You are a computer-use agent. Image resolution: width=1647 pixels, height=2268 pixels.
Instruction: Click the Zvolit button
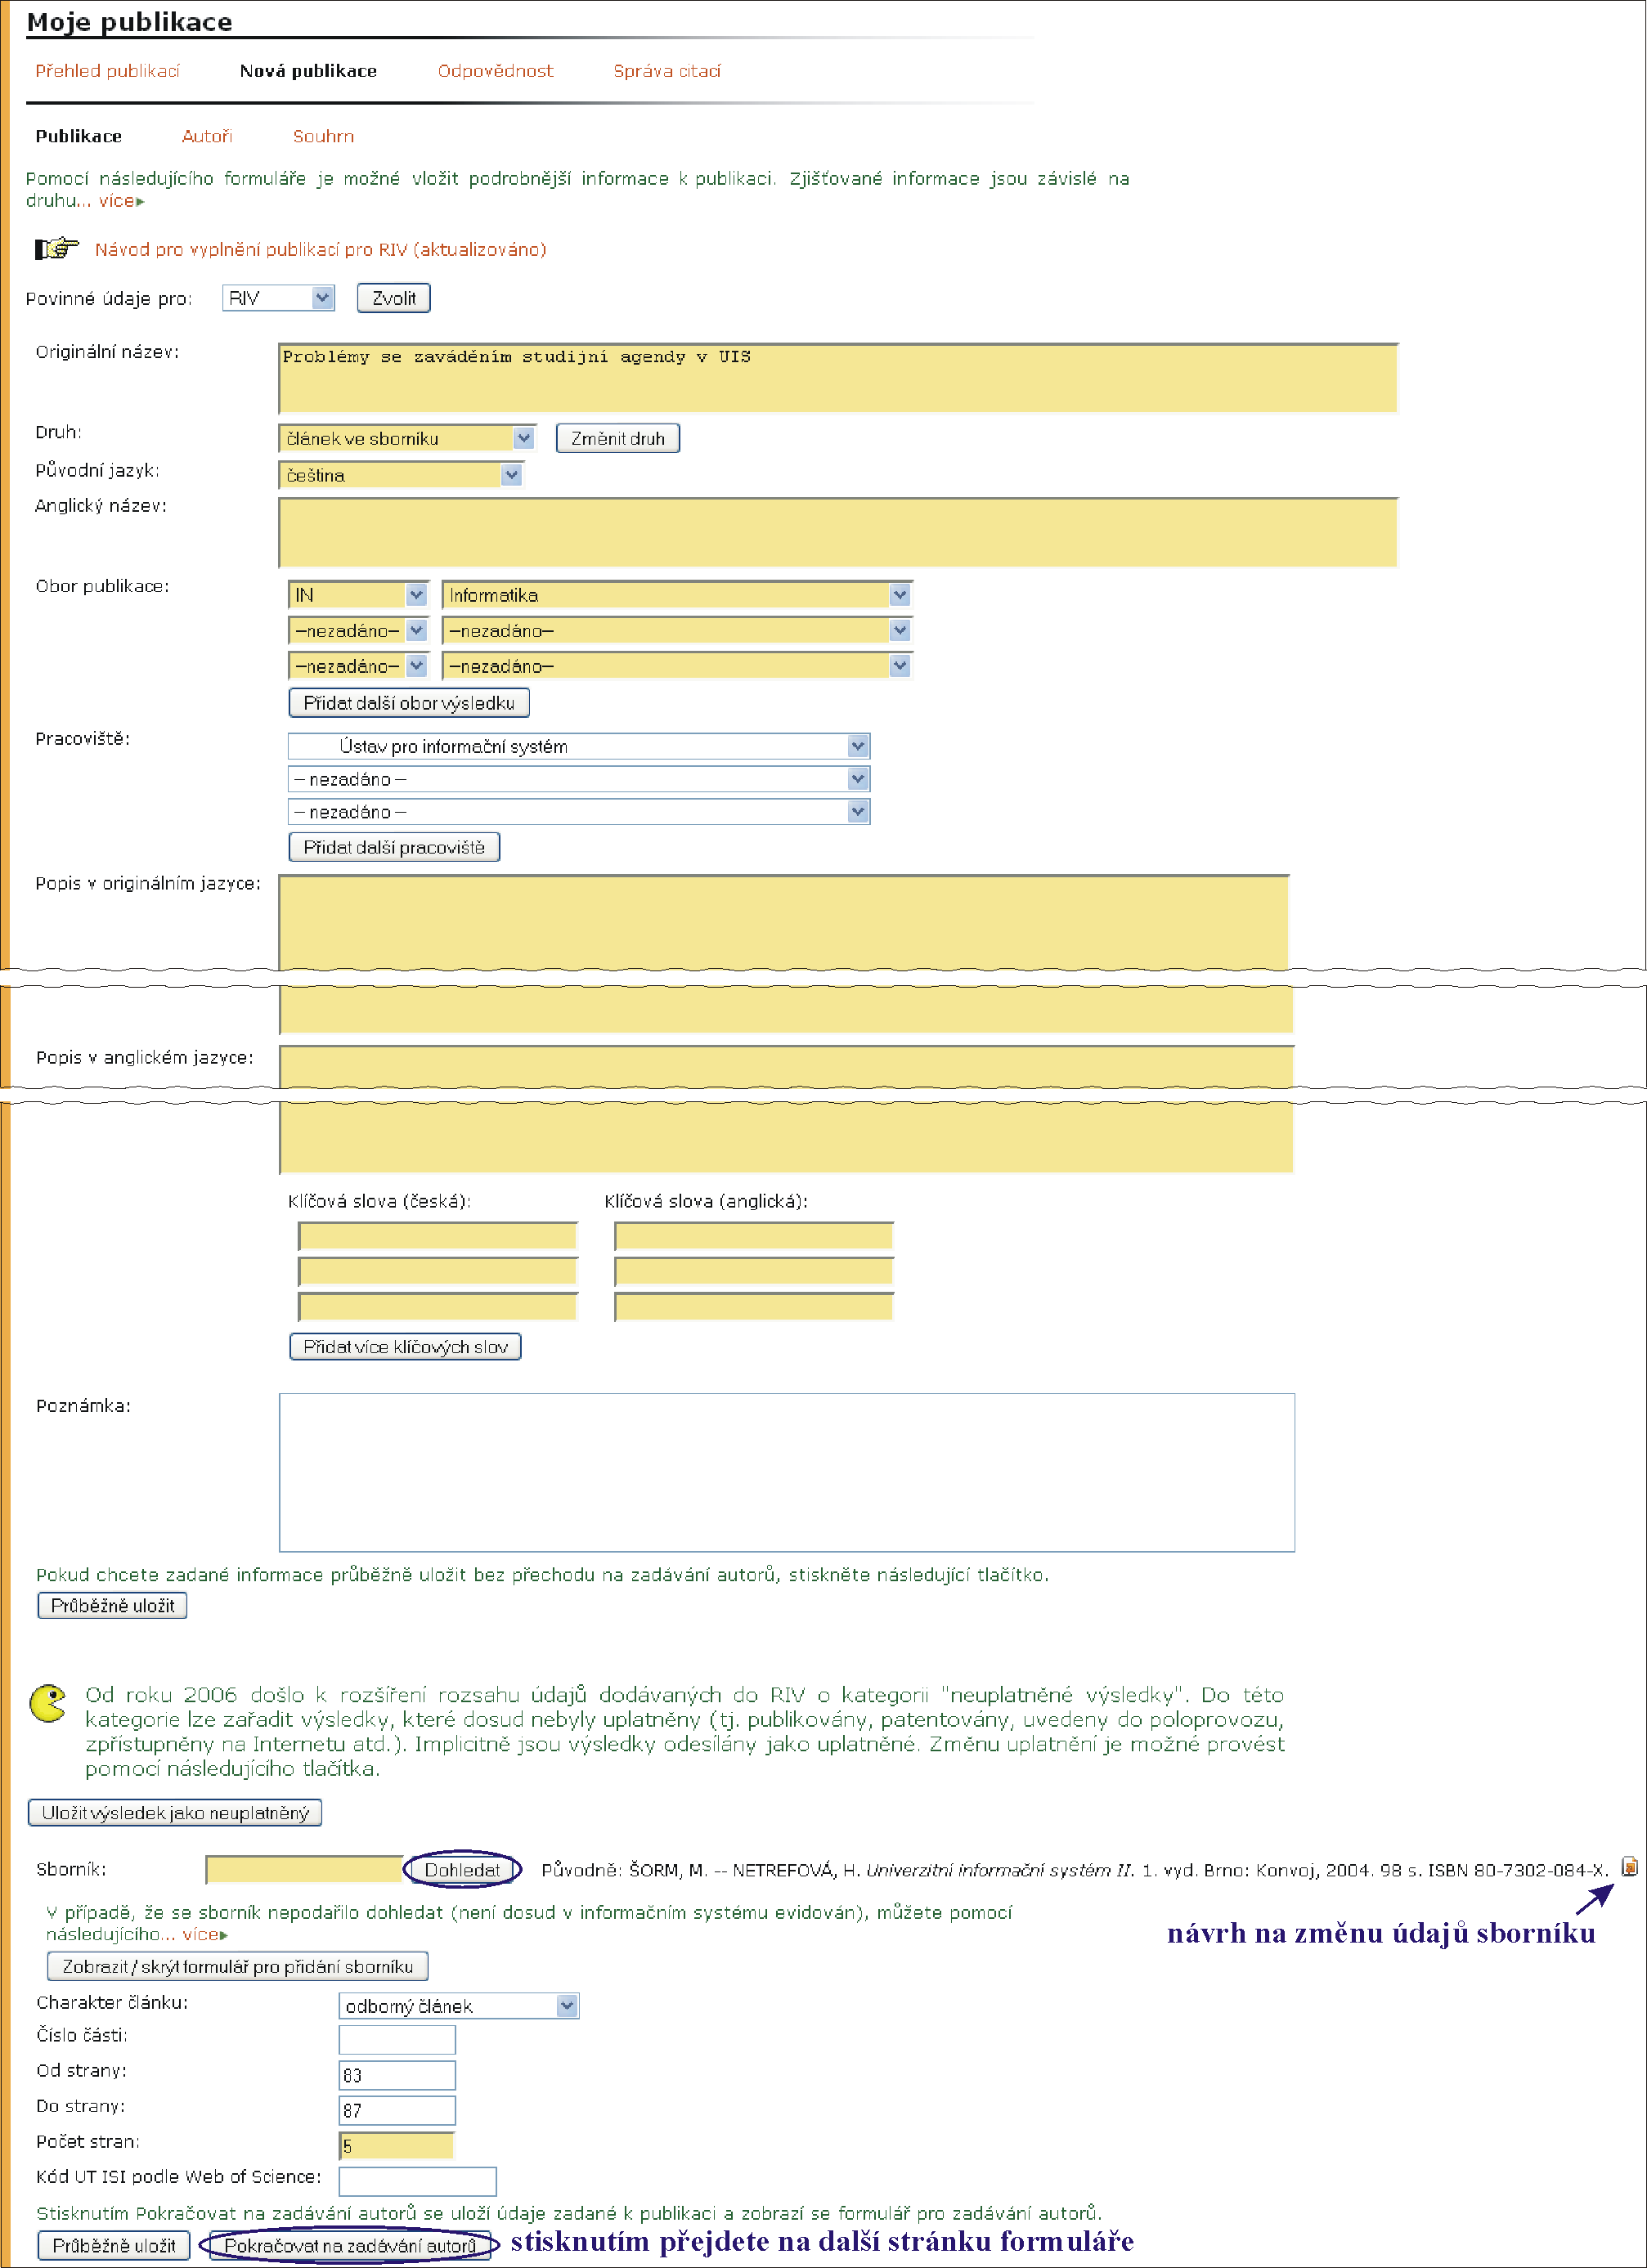pos(394,298)
